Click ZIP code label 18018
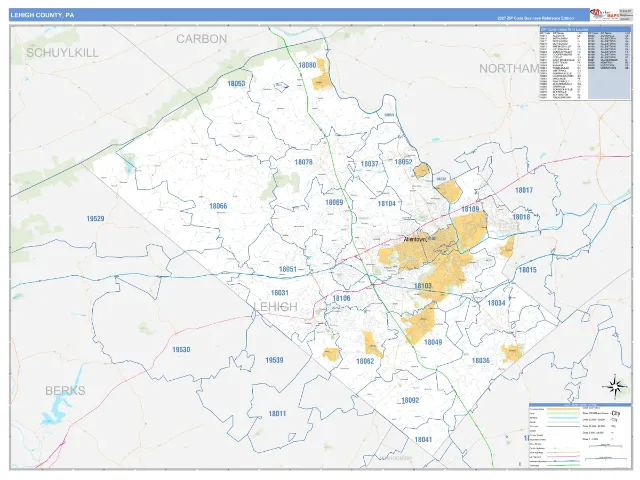640x480 pixels. [x=521, y=217]
